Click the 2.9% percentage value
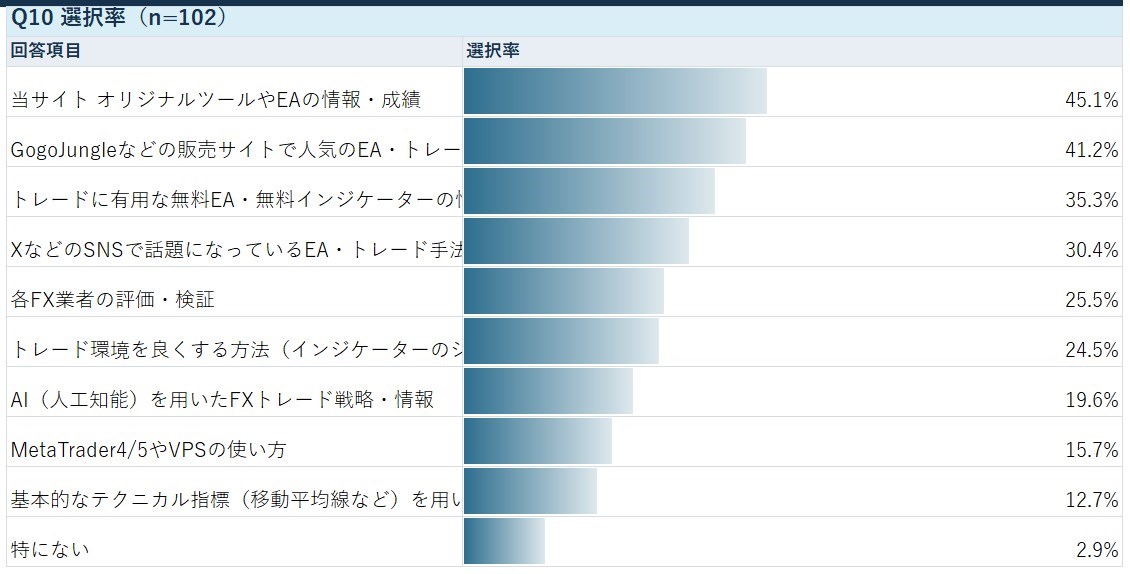 [x=1098, y=549]
